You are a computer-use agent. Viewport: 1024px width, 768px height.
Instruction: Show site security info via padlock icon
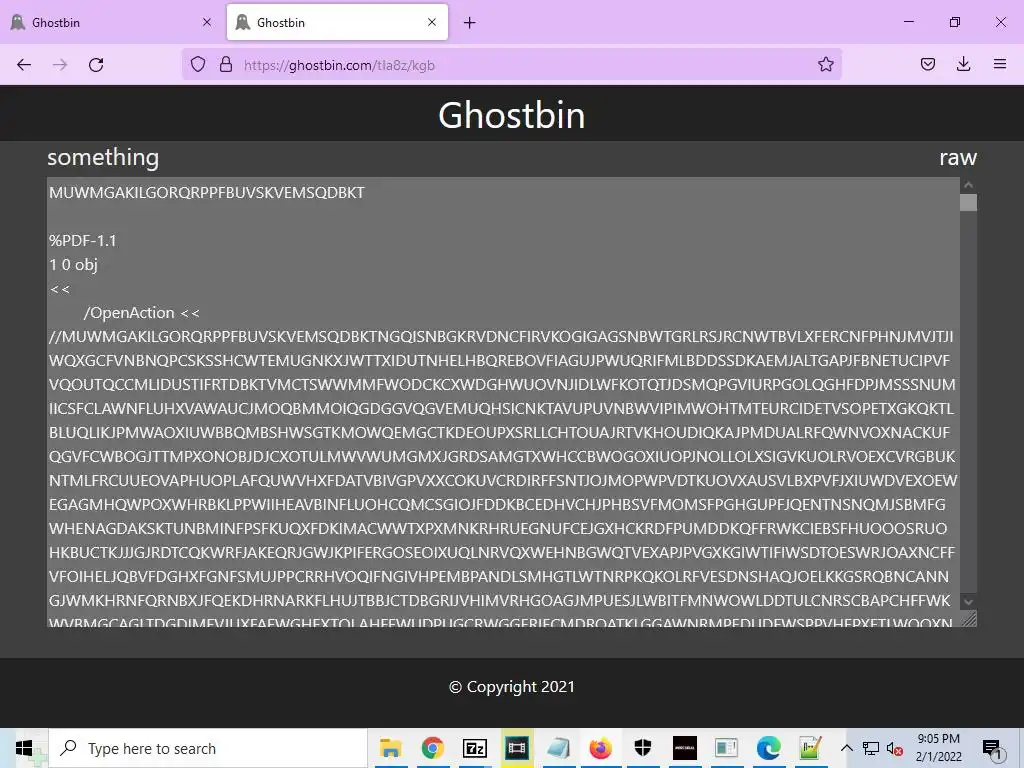(x=226, y=65)
